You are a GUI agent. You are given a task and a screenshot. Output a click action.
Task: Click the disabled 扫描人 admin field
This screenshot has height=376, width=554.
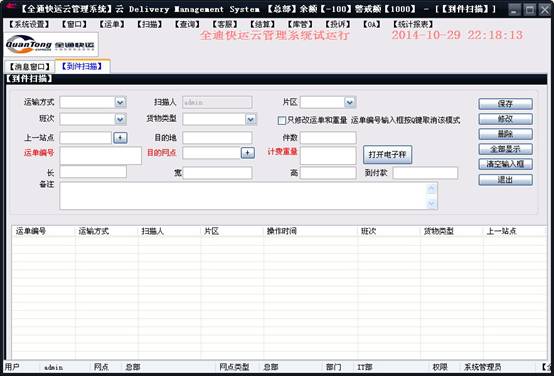(x=217, y=102)
